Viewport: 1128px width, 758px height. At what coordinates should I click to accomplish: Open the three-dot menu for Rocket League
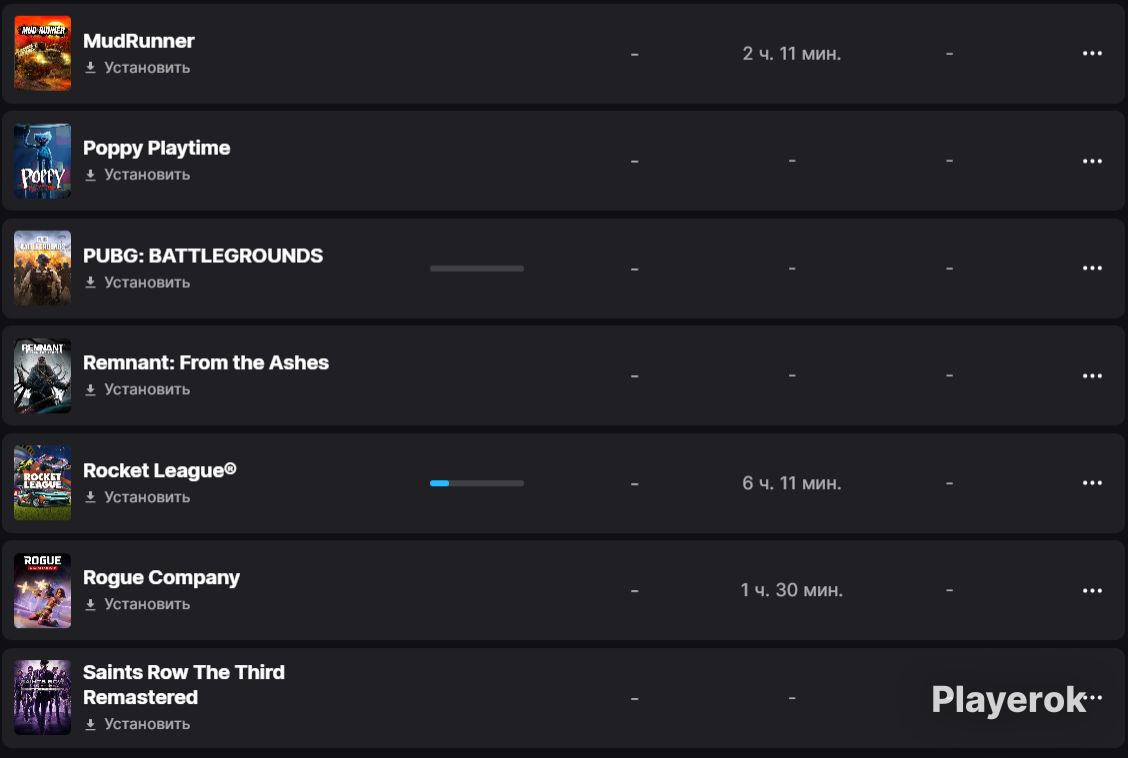click(1092, 483)
